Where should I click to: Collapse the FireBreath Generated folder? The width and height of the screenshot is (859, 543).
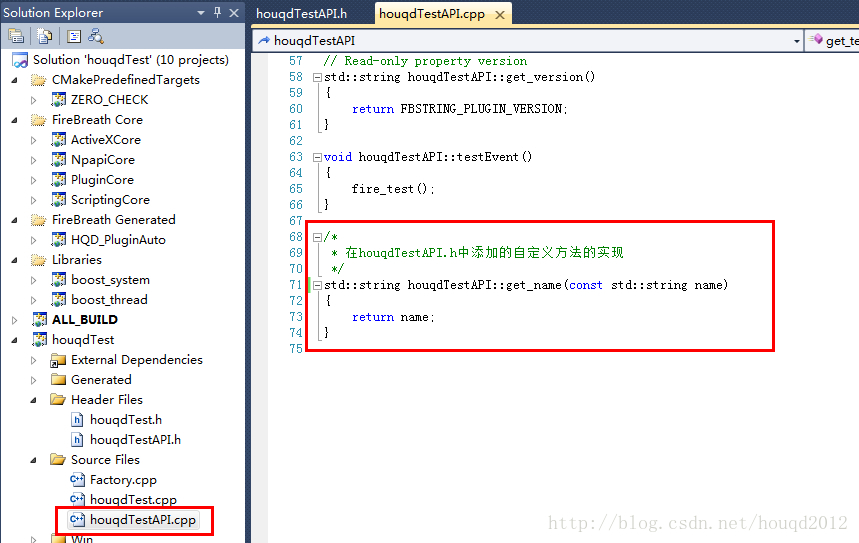point(14,220)
